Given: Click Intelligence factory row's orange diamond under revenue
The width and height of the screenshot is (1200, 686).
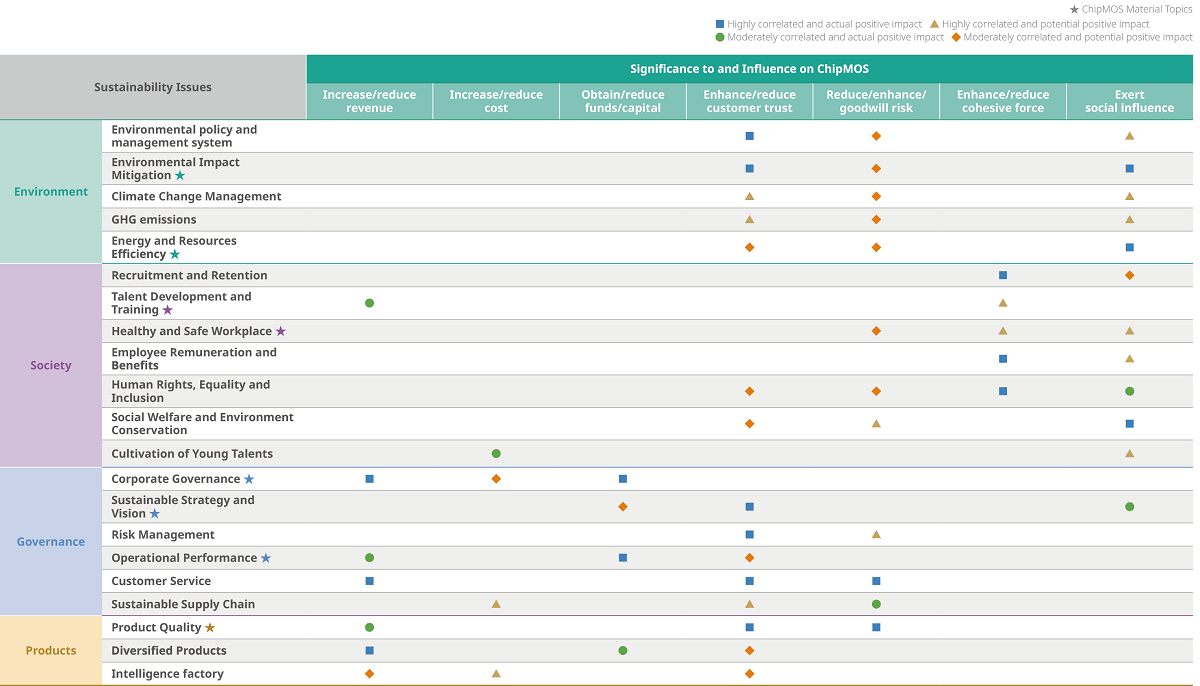Looking at the screenshot, I should tap(370, 674).
